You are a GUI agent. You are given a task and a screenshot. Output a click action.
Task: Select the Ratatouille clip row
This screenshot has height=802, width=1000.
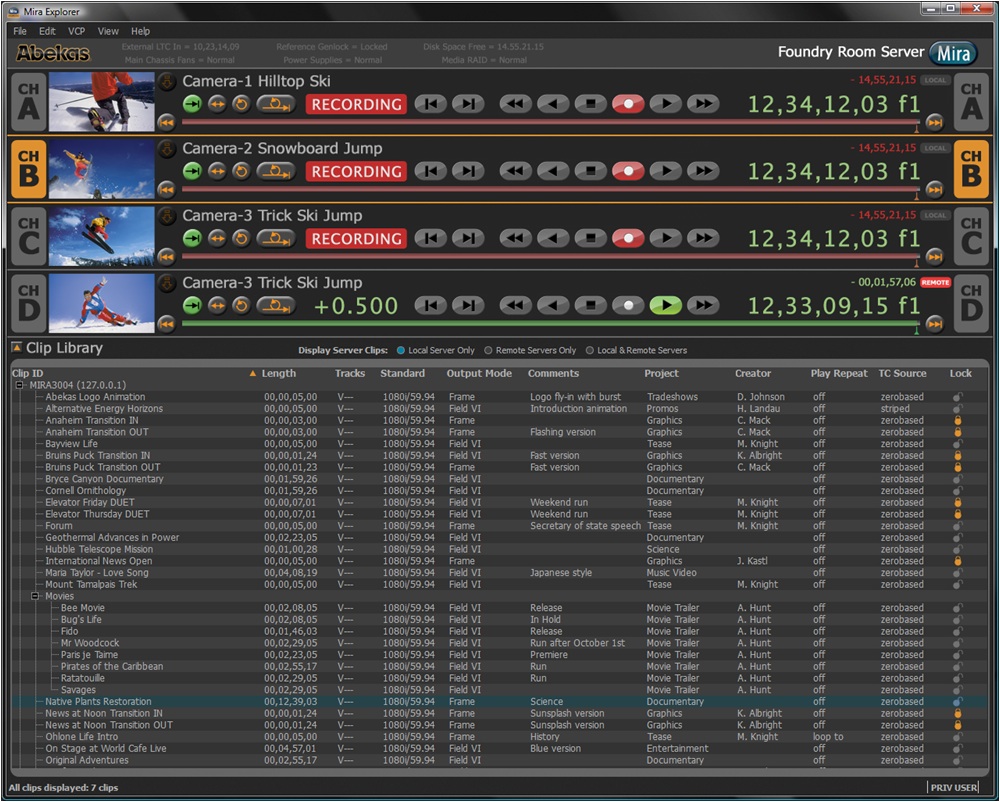coord(500,678)
